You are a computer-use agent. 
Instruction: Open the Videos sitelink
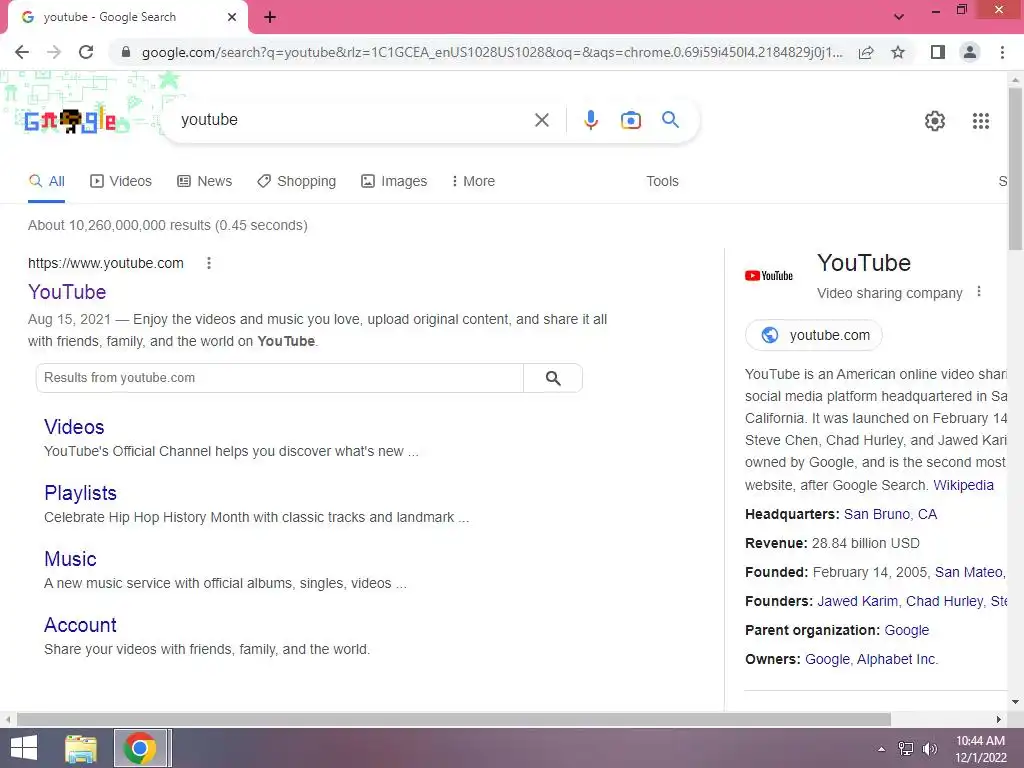point(74,427)
